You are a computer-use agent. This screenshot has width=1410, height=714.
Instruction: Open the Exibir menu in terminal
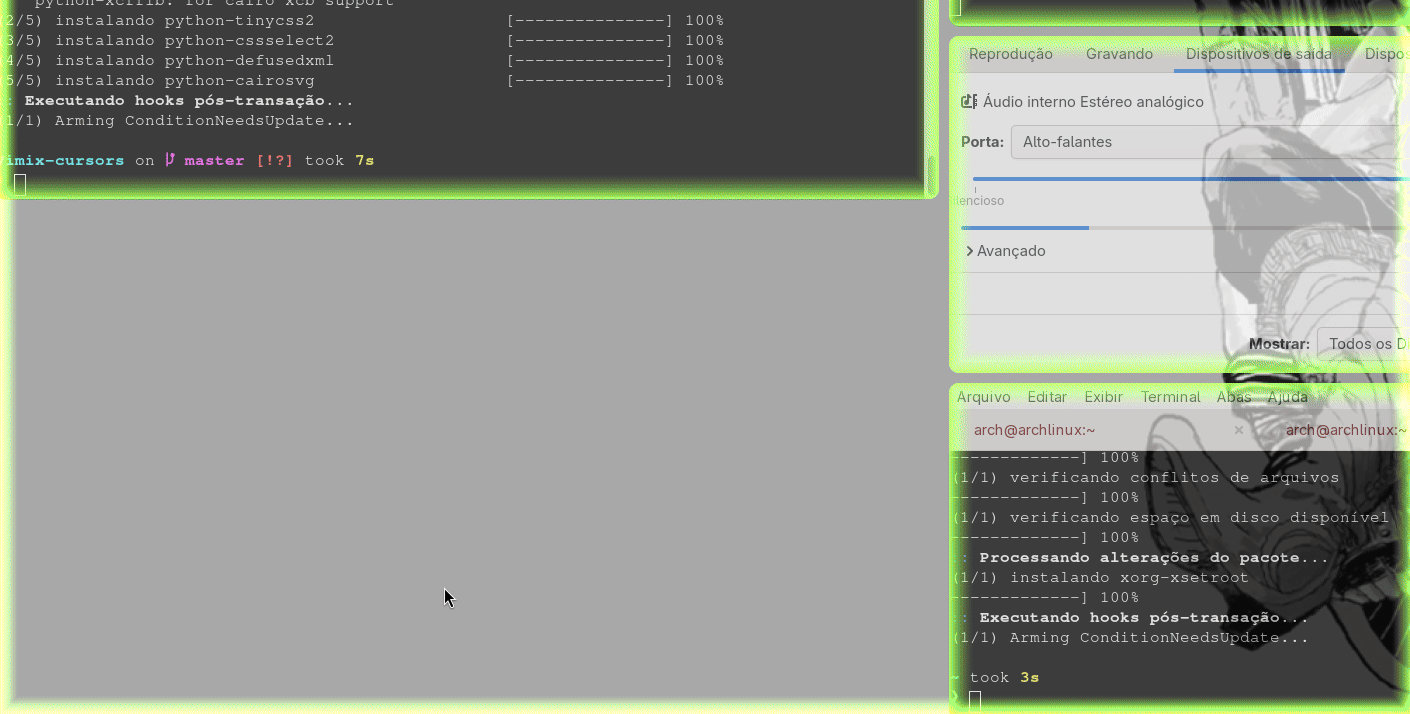point(1104,397)
